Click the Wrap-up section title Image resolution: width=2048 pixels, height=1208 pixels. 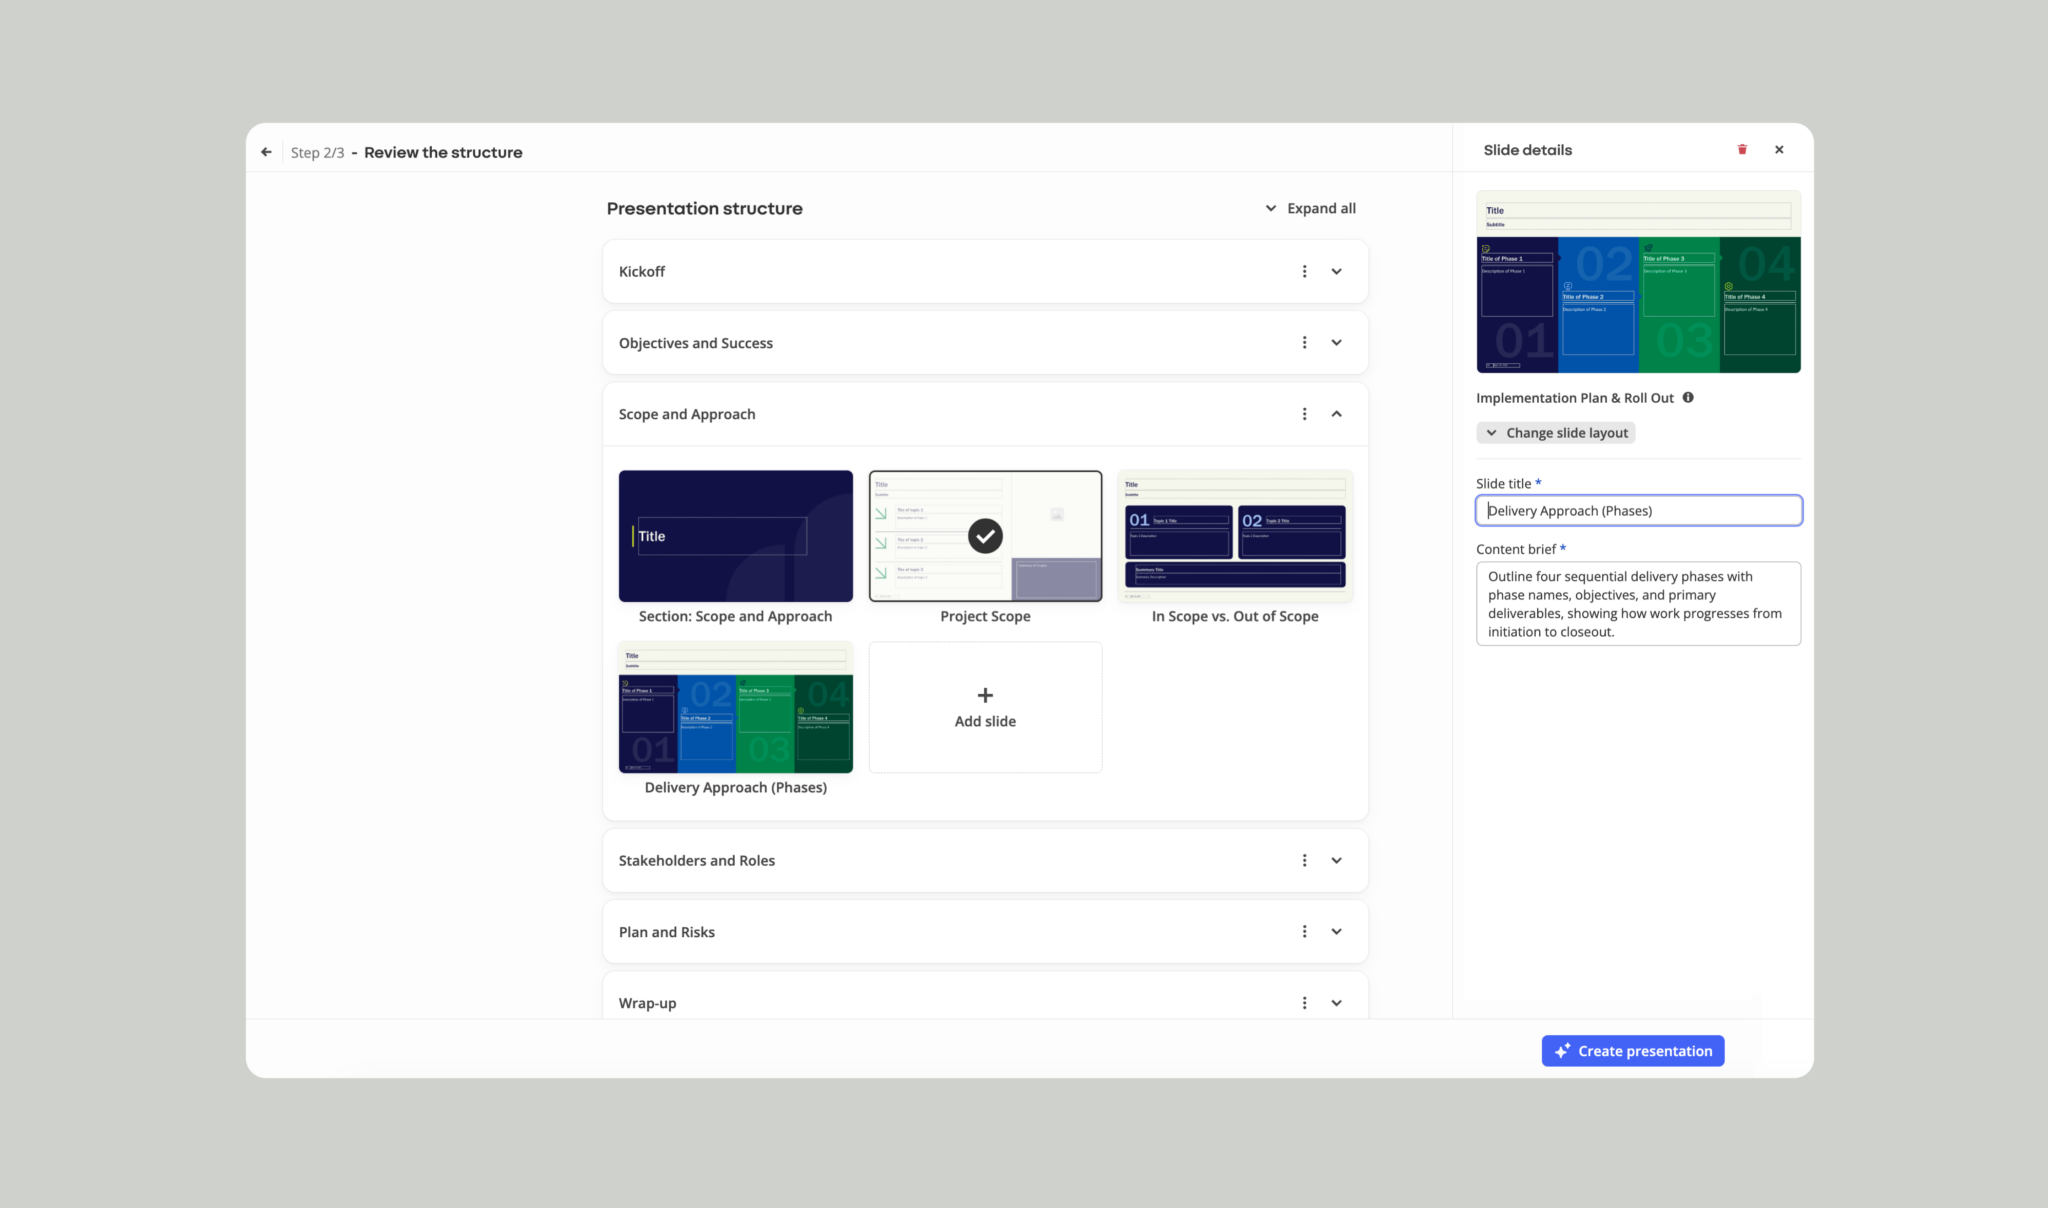[647, 1003]
